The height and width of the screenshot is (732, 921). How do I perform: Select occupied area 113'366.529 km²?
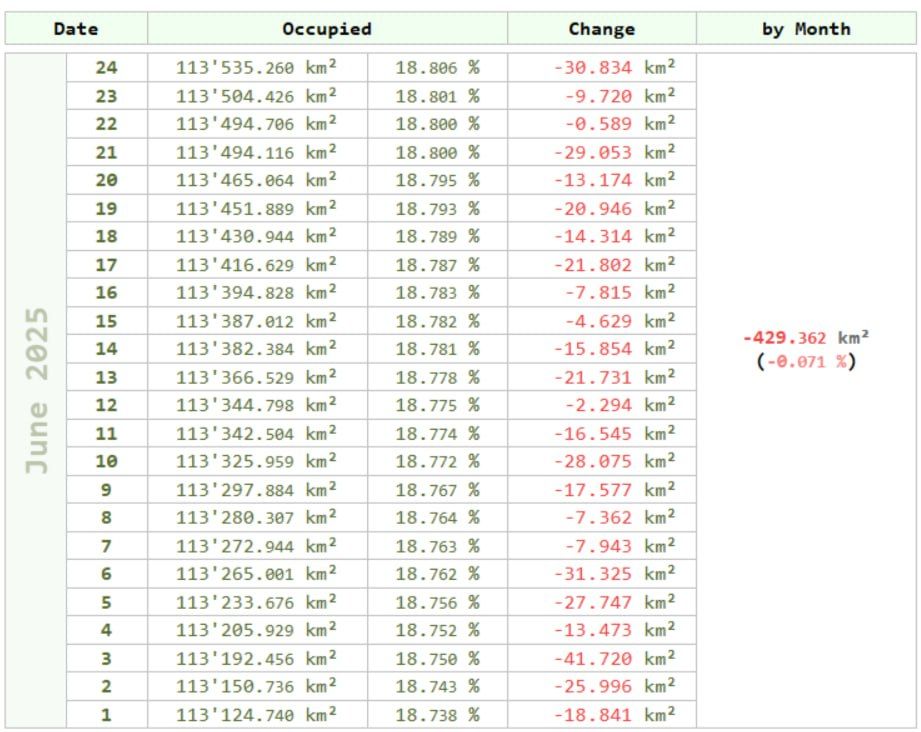256,377
